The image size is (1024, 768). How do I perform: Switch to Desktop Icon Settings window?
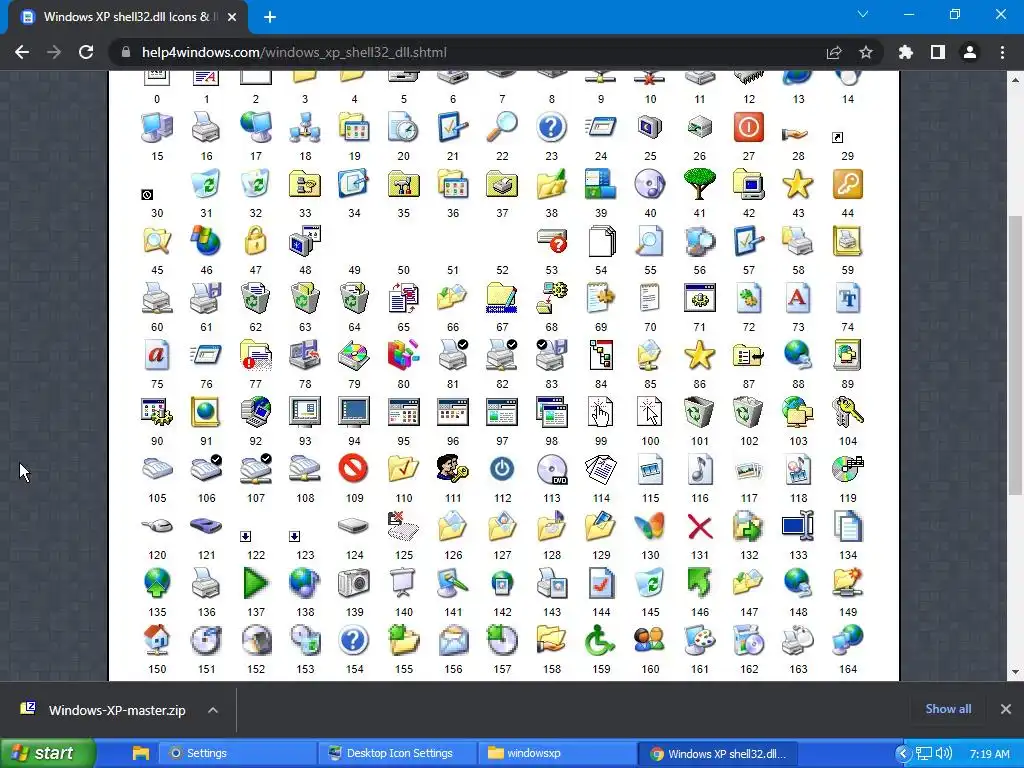click(398, 753)
